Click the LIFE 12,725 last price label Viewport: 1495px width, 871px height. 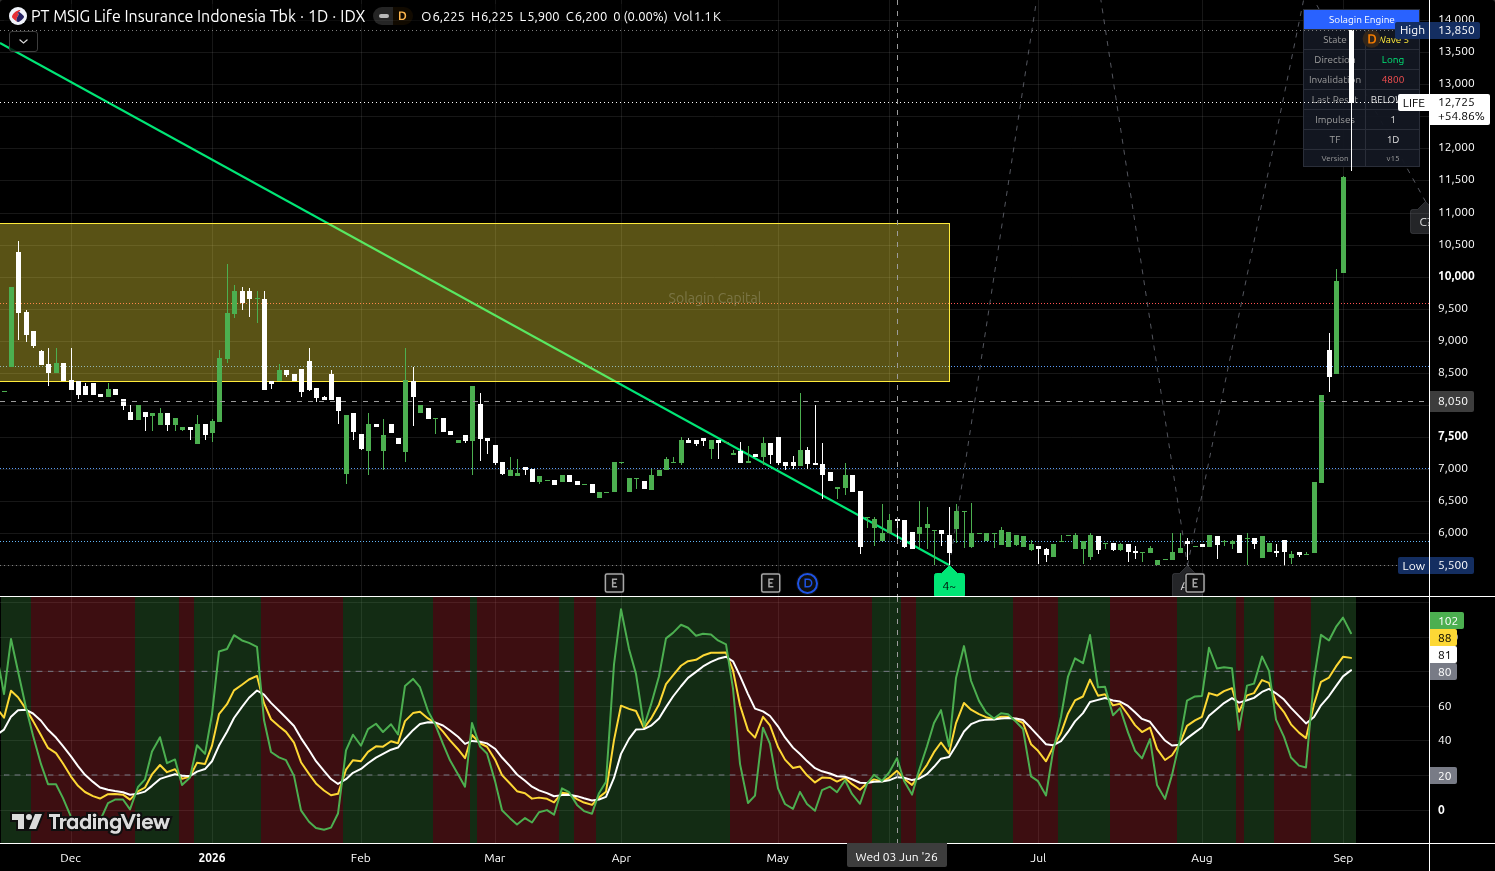tap(1444, 109)
